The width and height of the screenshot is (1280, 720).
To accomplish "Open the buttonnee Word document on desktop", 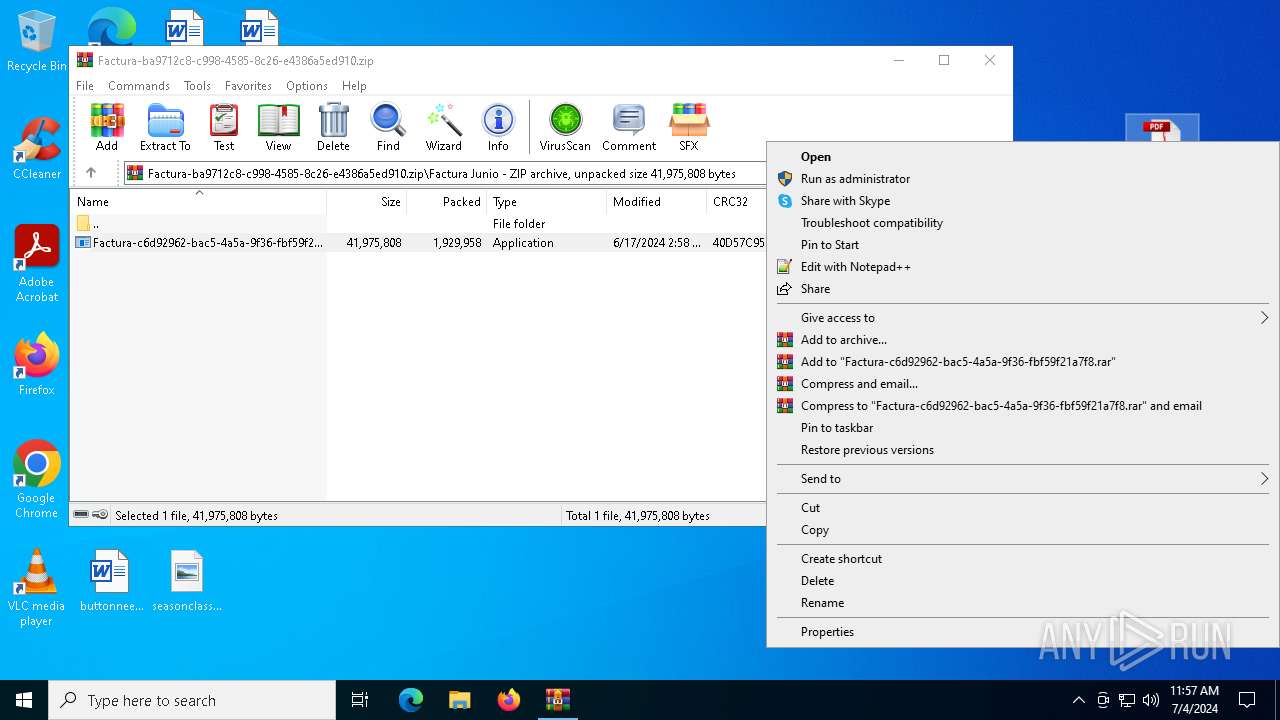I will click(111, 581).
